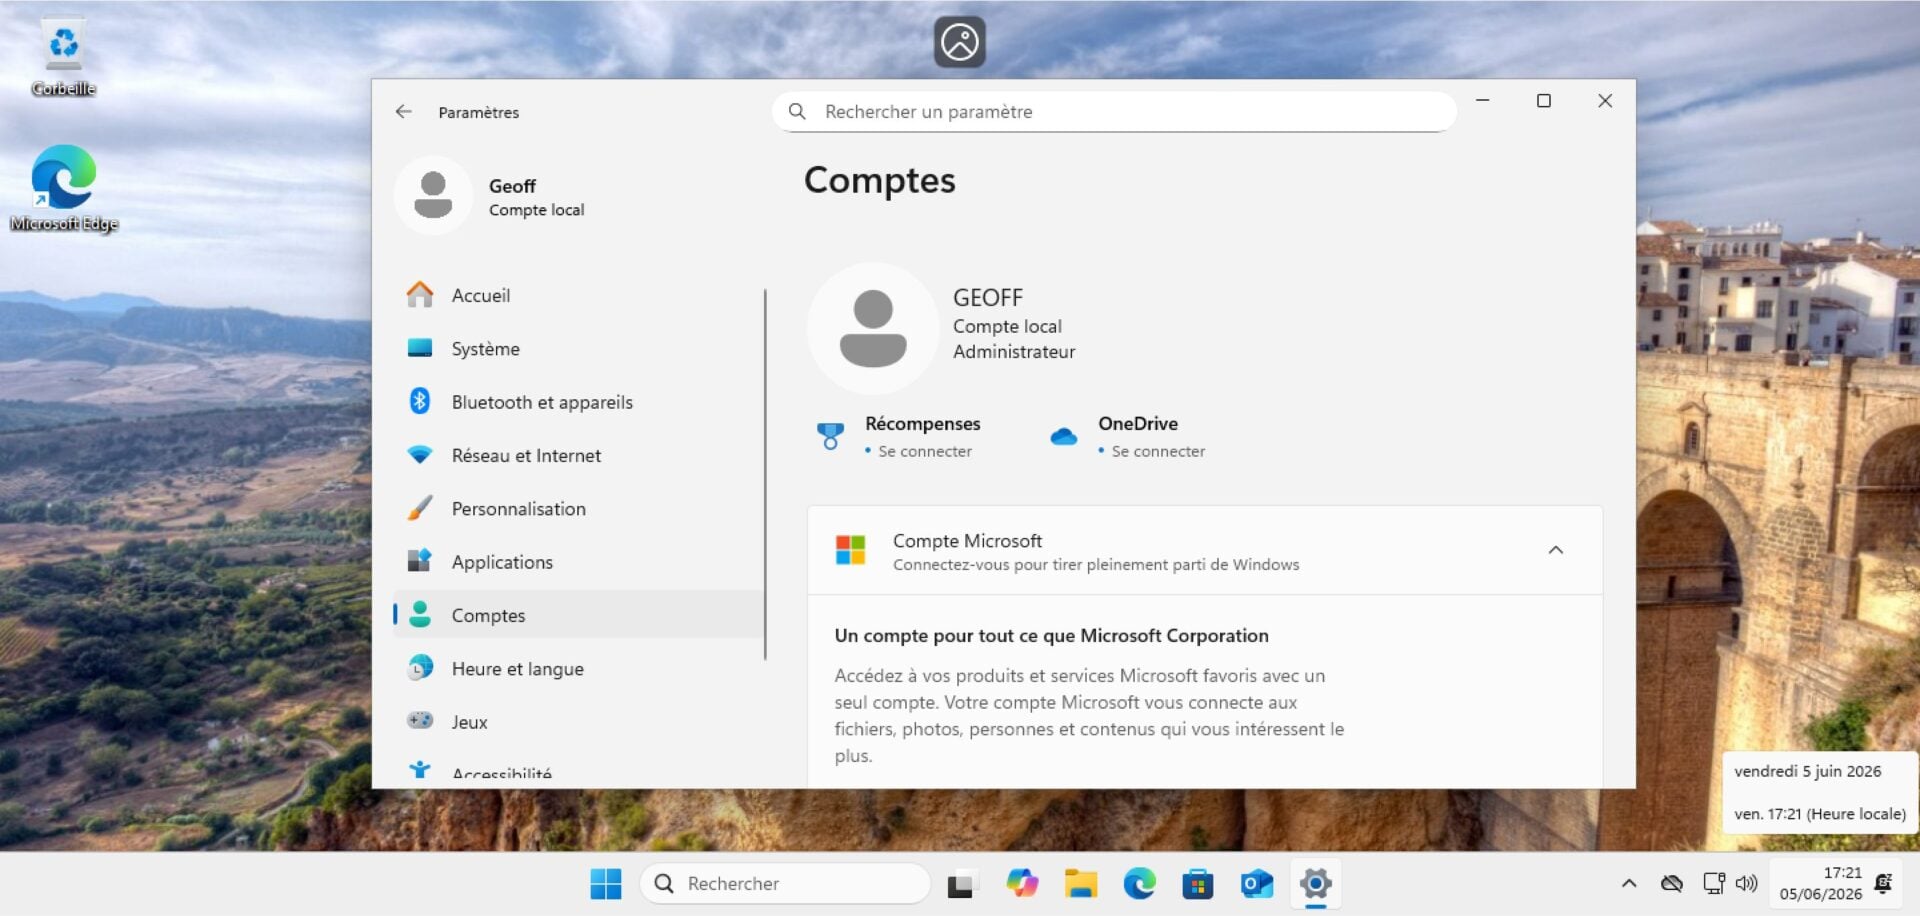Viewport: 1920px width, 916px height.
Task: Click the Heure et langue globe icon
Action: [x=420, y=668]
